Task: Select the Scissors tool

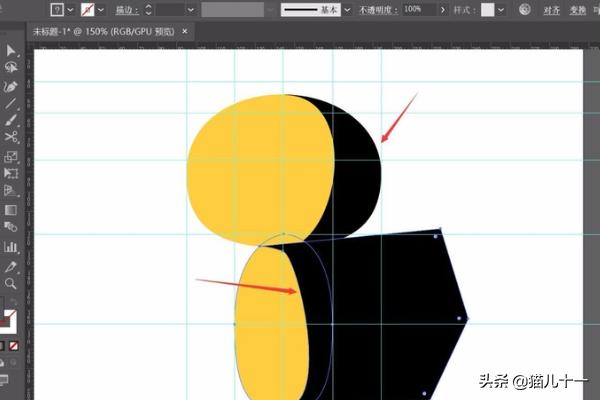Action: coord(11,138)
